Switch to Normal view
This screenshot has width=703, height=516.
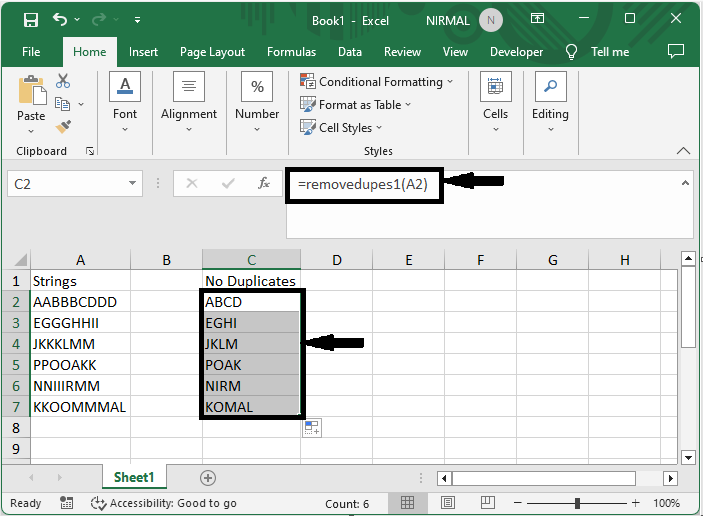point(407,503)
